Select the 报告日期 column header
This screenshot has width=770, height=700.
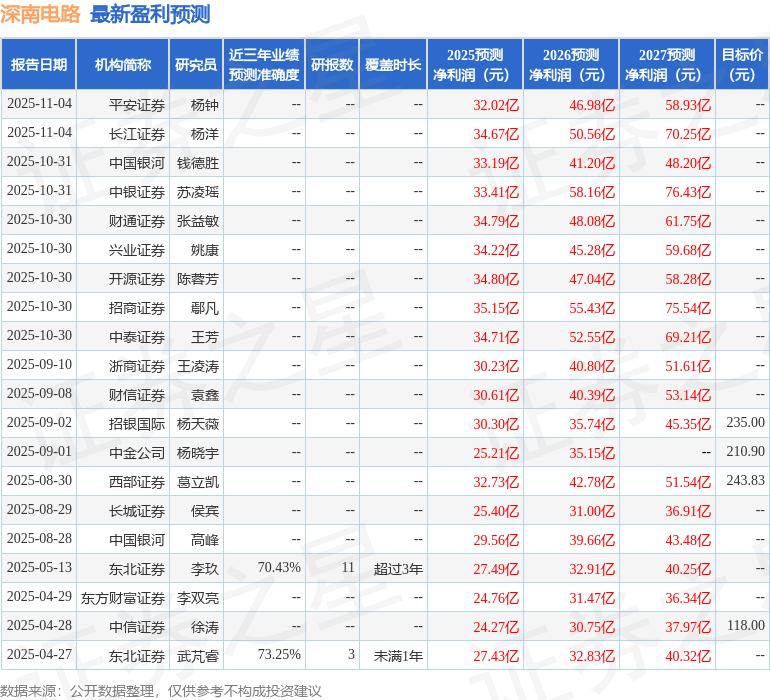39,65
